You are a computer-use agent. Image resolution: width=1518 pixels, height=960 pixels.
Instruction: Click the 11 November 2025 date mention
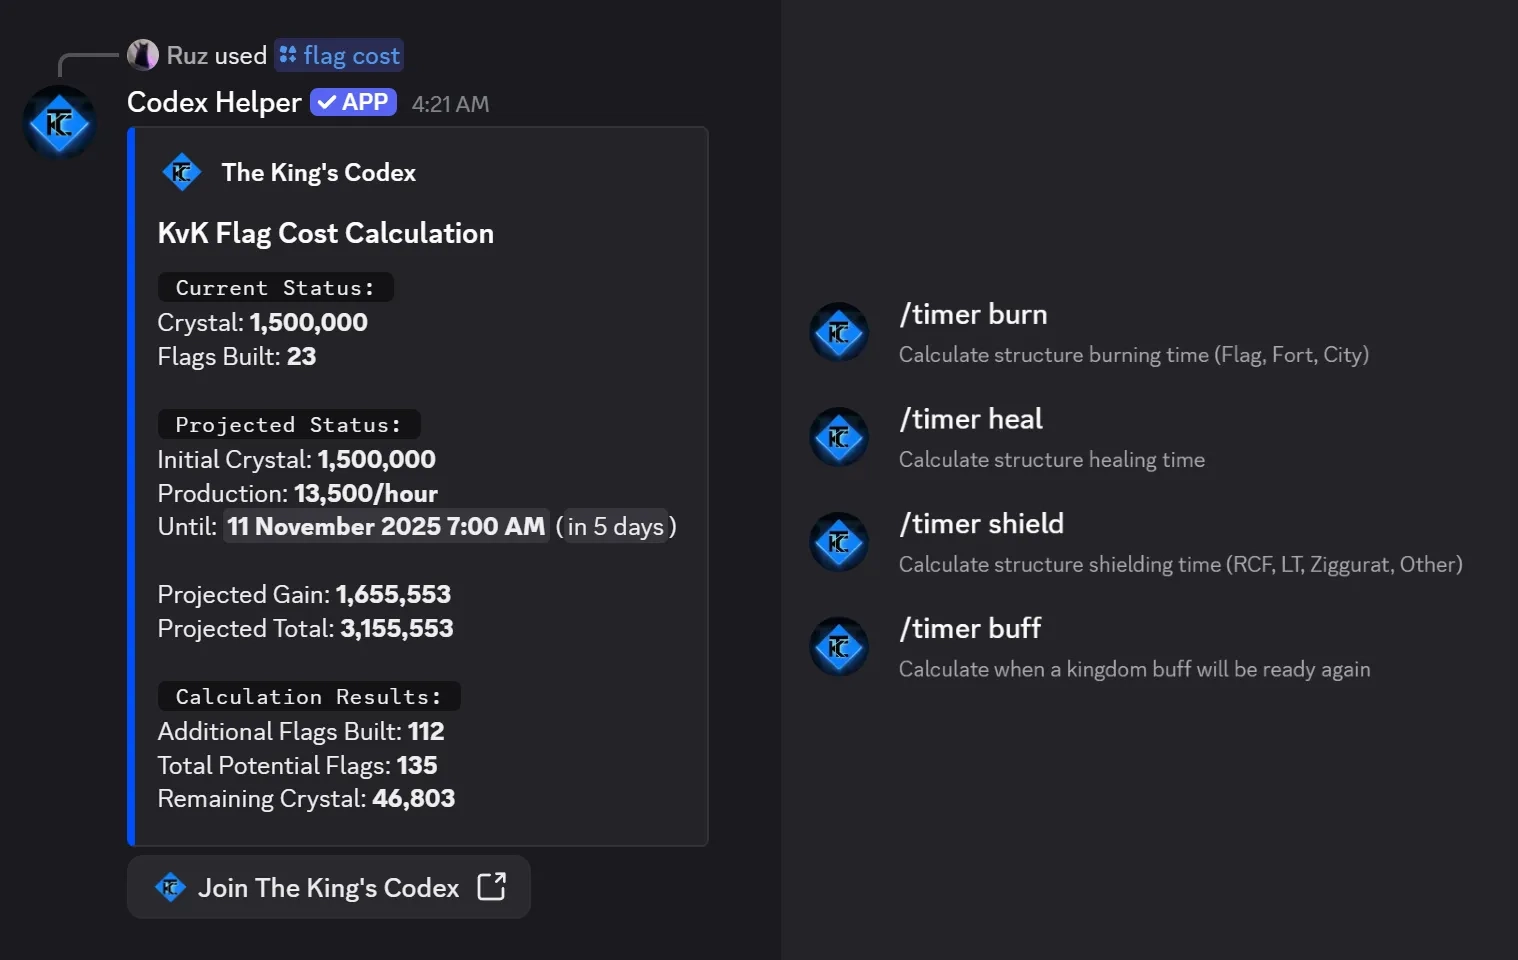click(x=385, y=526)
